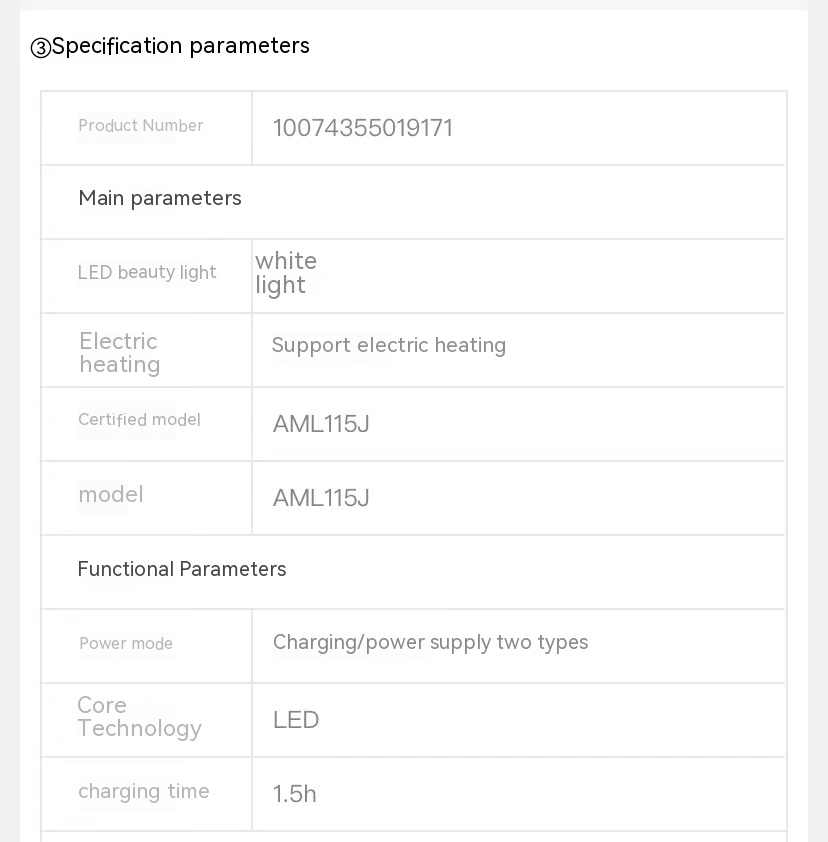Click the Functional Parameters section header
The width and height of the screenshot is (828, 842).
coord(182,569)
